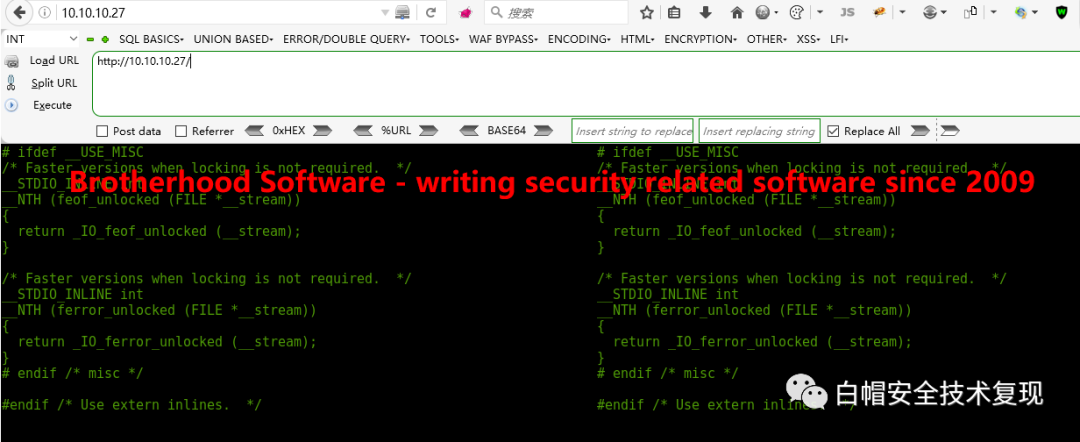1080x442 pixels.
Task: Open the UNION BASED menu
Action: tap(233, 39)
